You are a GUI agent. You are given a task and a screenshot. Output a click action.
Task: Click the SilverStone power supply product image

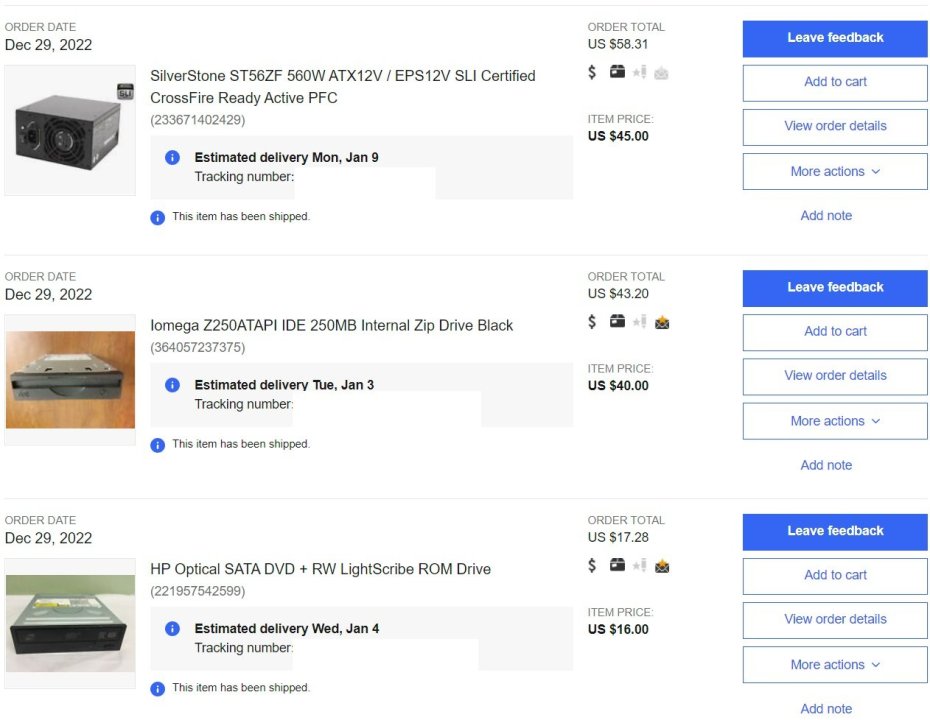pyautogui.click(x=70, y=131)
